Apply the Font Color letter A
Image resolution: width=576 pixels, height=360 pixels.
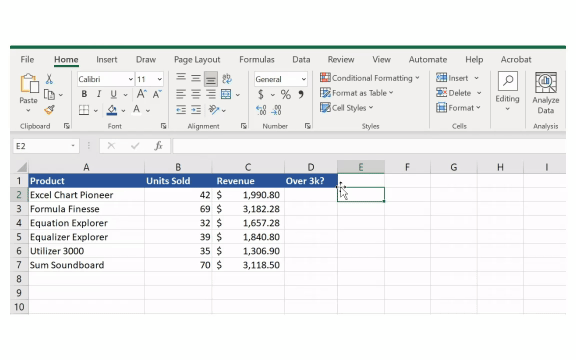click(x=136, y=109)
